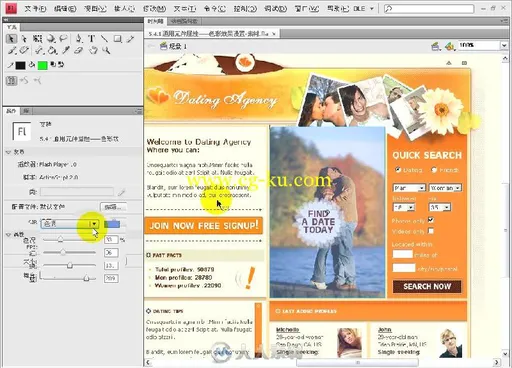
Task: Select the Lasso tool
Action: point(63,39)
